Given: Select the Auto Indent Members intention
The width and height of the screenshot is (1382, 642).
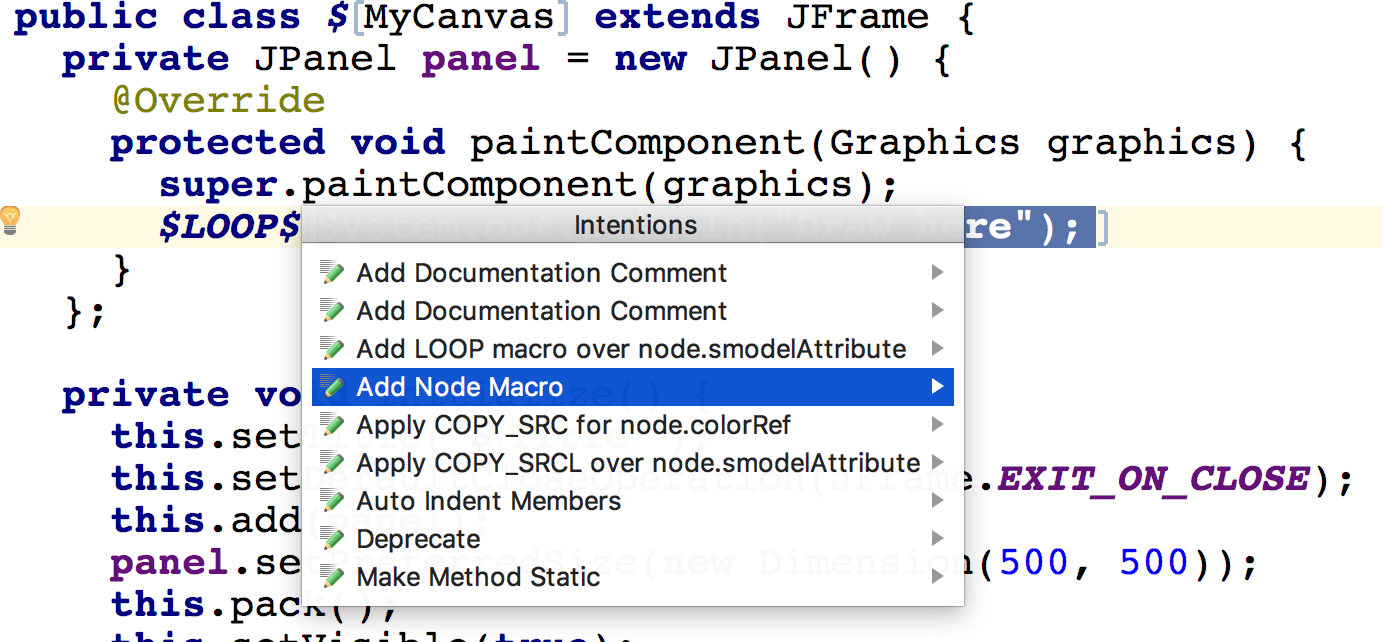Looking at the screenshot, I should pyautogui.click(x=489, y=501).
